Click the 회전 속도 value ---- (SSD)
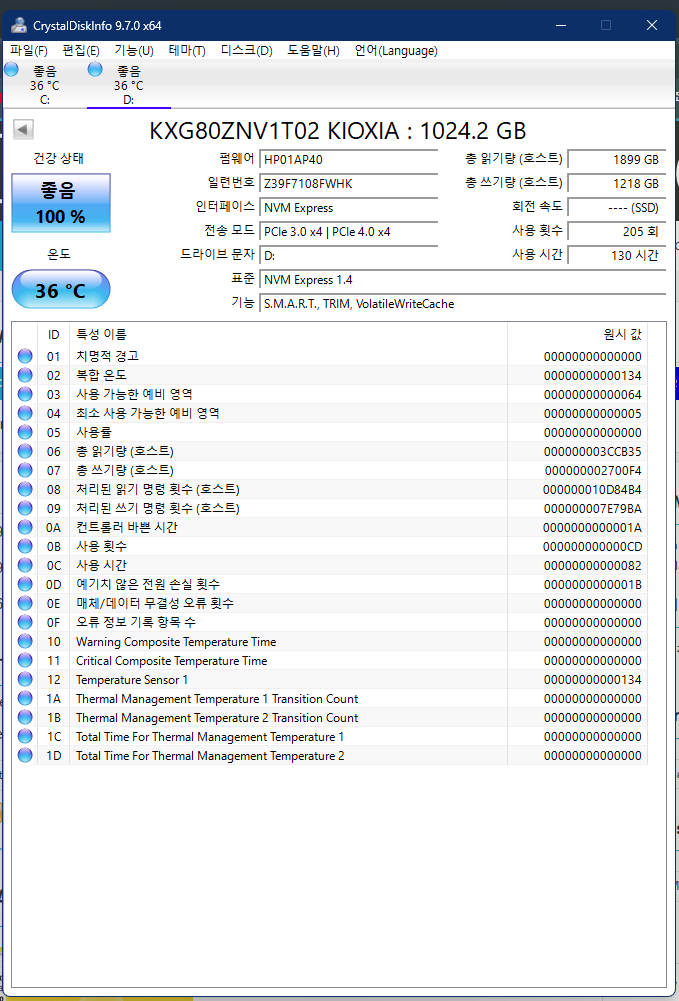 coord(616,207)
